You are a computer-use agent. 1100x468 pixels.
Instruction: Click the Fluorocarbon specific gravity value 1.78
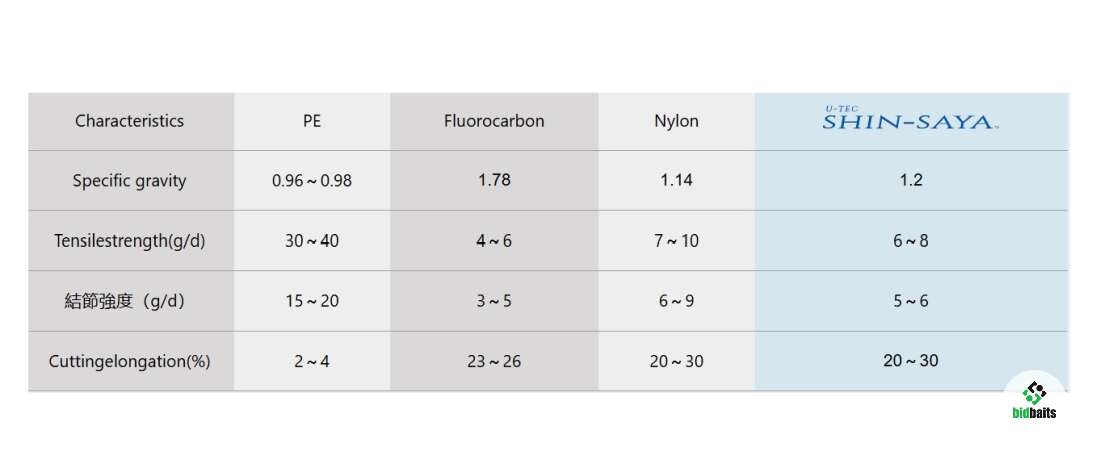pyautogui.click(x=494, y=181)
